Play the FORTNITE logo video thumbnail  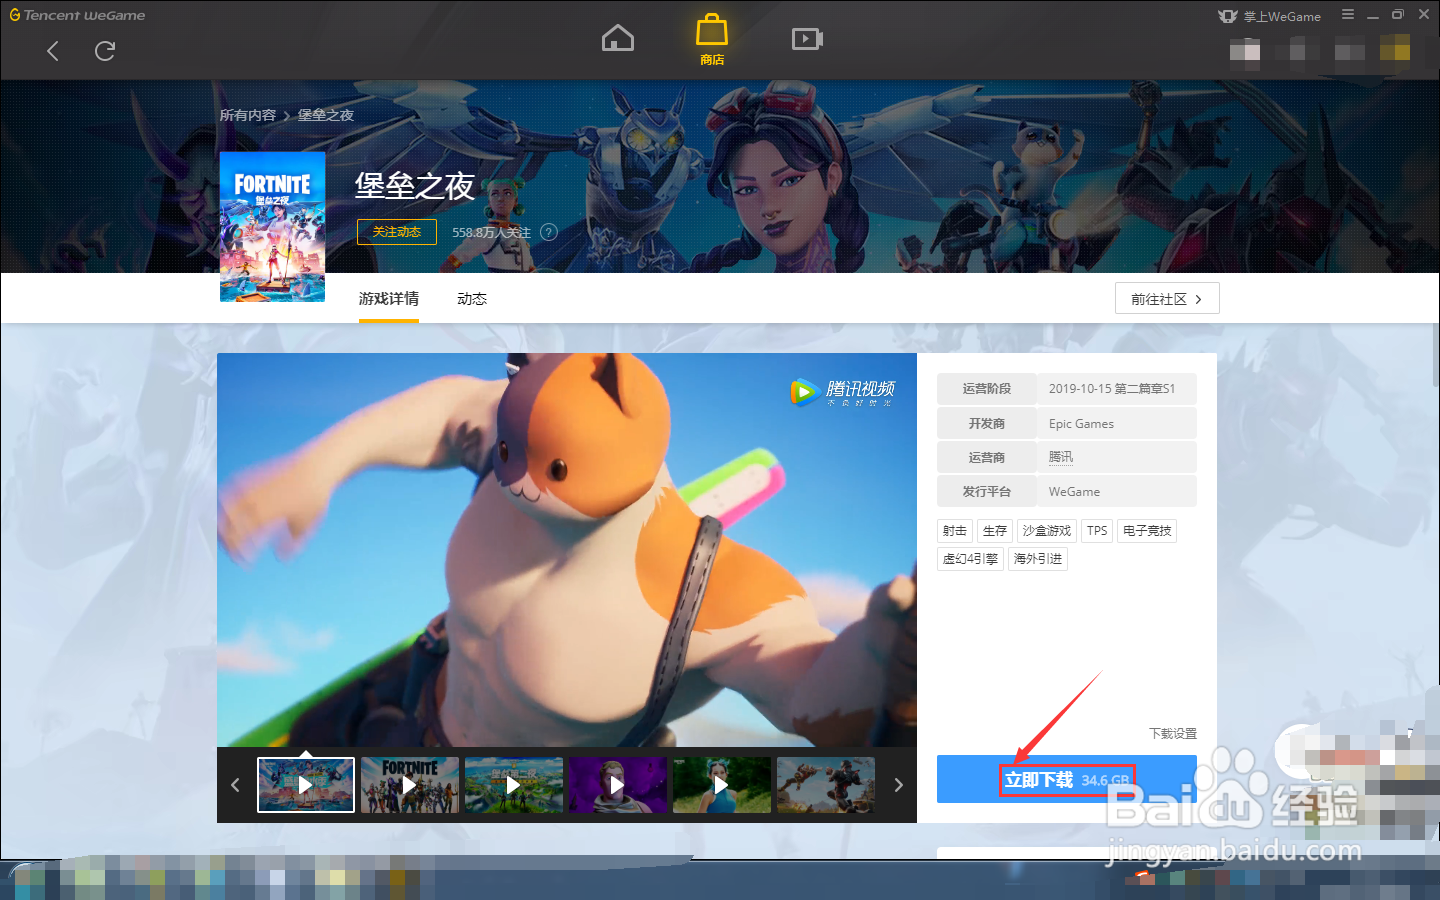410,785
